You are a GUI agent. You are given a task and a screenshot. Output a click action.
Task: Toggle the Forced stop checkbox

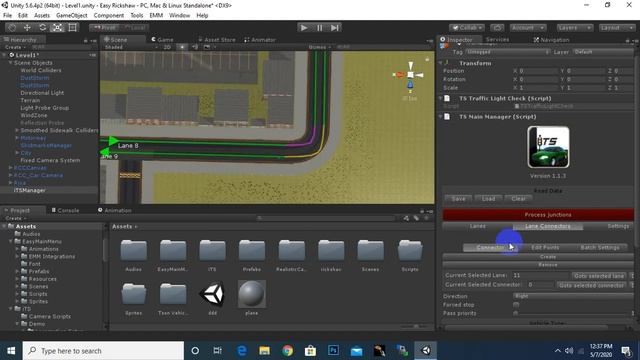coord(516,305)
